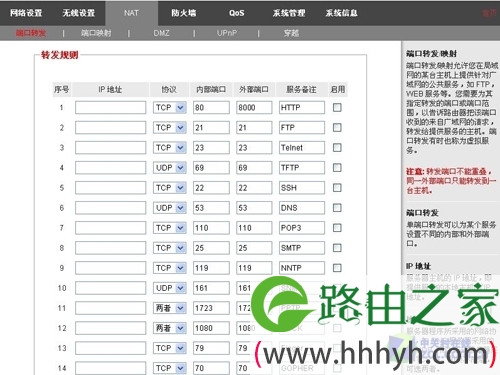Enable the NNTP rule checkbox in row 9
500x375 pixels.
pos(337,268)
